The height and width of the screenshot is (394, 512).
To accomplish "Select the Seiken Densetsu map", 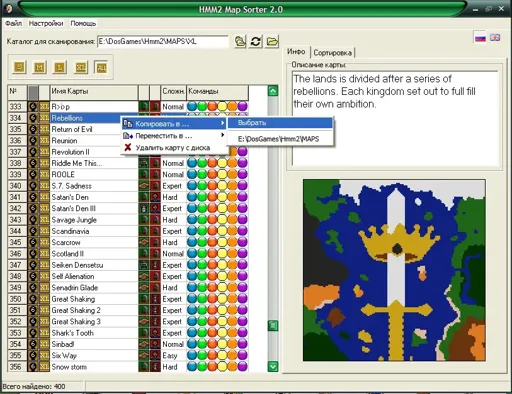I will [128, 265].
